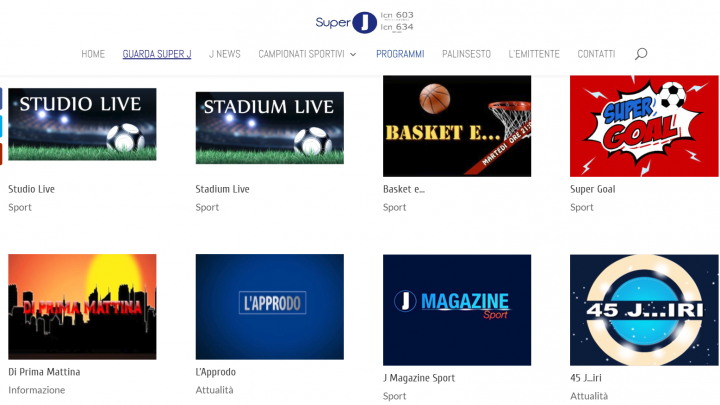Click Di Prima Mattina title link
720x405 pixels.
click(x=44, y=372)
